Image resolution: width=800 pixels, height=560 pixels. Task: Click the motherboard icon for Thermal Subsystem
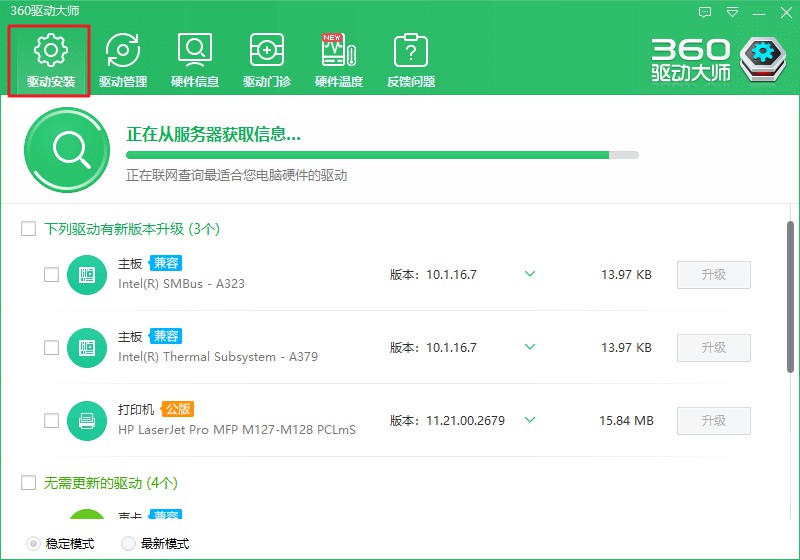pyautogui.click(x=87, y=348)
